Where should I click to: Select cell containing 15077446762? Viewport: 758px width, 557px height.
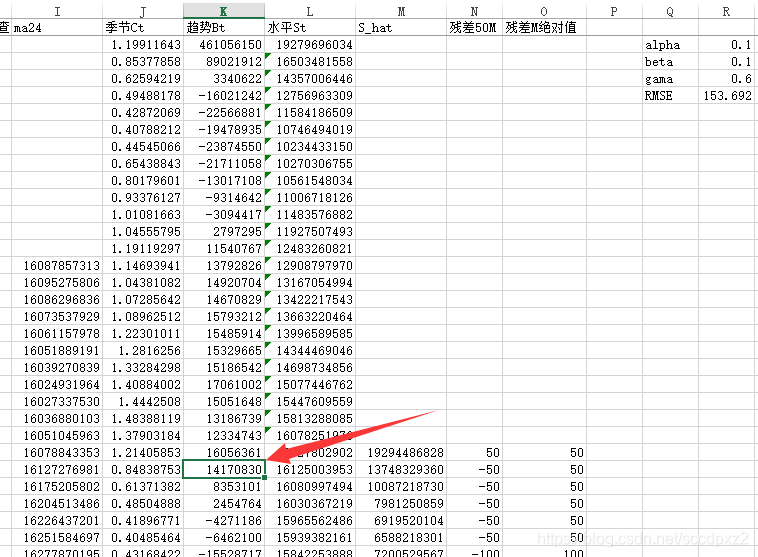pos(310,384)
